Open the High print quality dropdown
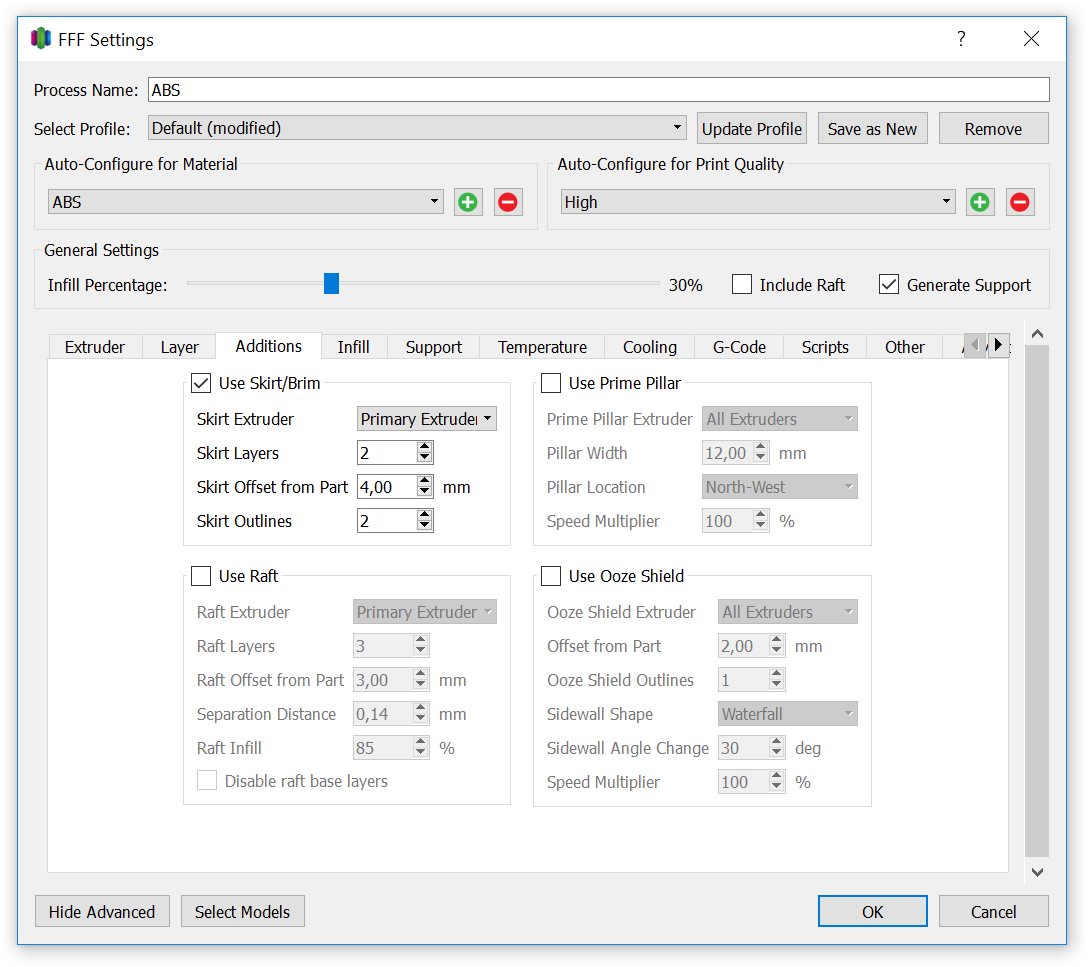The height and width of the screenshot is (967, 1088). (x=758, y=202)
